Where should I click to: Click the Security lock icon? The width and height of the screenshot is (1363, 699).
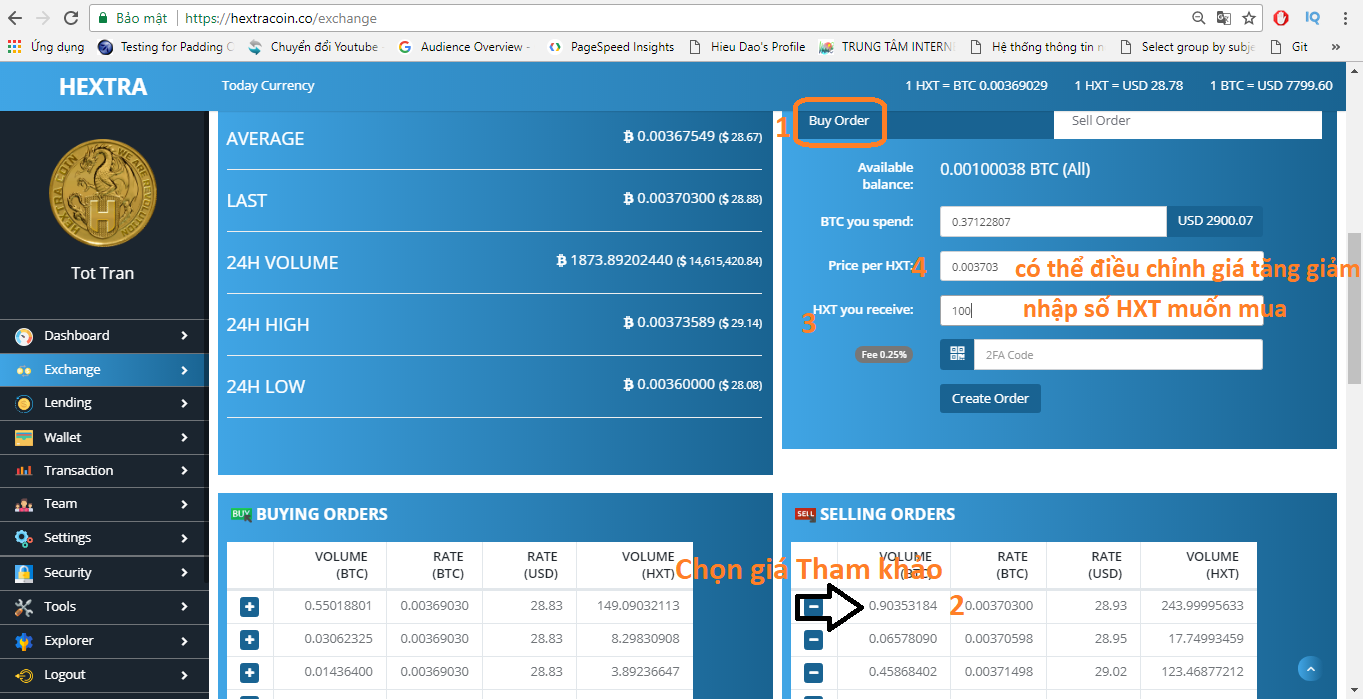[x=24, y=573]
